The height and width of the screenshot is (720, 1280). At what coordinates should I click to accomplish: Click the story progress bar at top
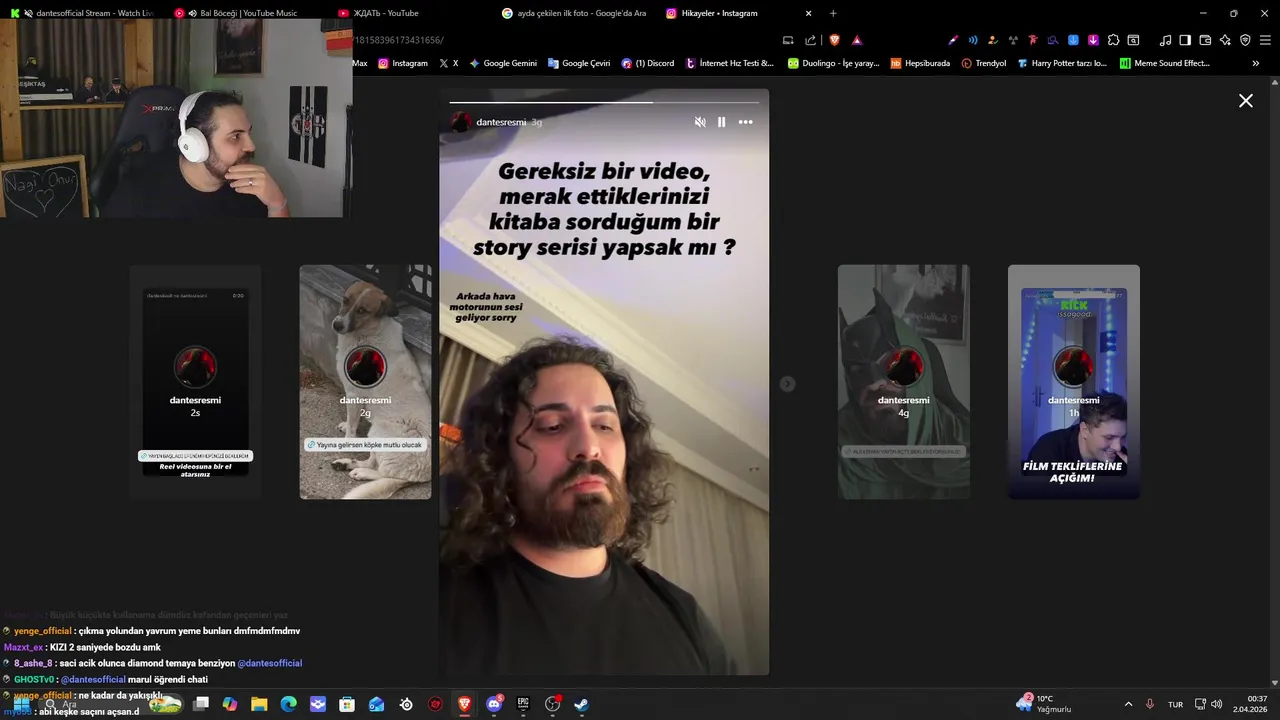pyautogui.click(x=604, y=102)
